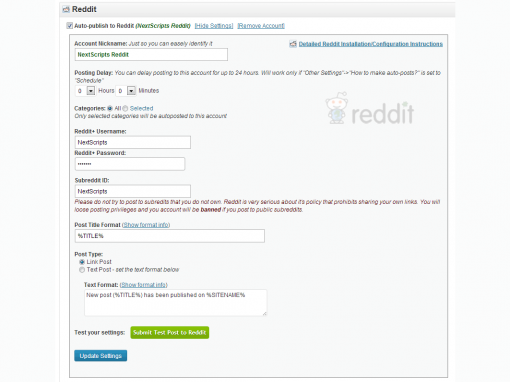Focus the Account Nickname input field
Image resolution: width=510 pixels, height=382 pixels.
151,55
